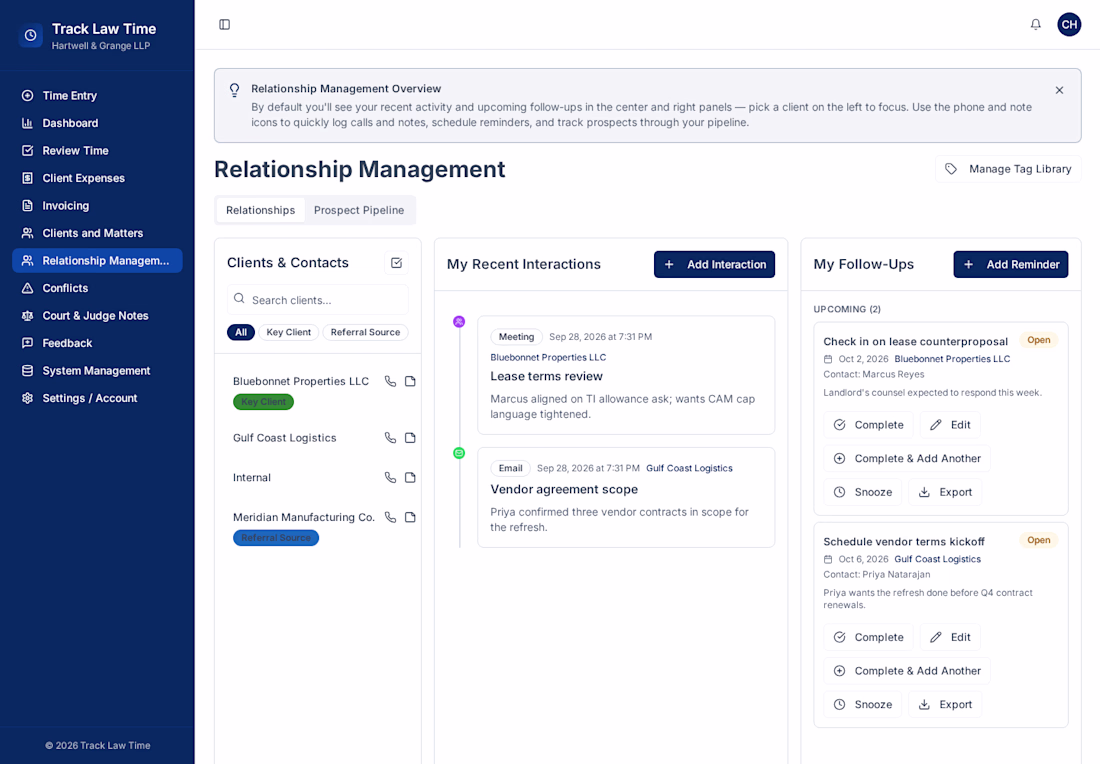Toggle the multi-select checkbox icon in Clients & Contacts

click(396, 263)
